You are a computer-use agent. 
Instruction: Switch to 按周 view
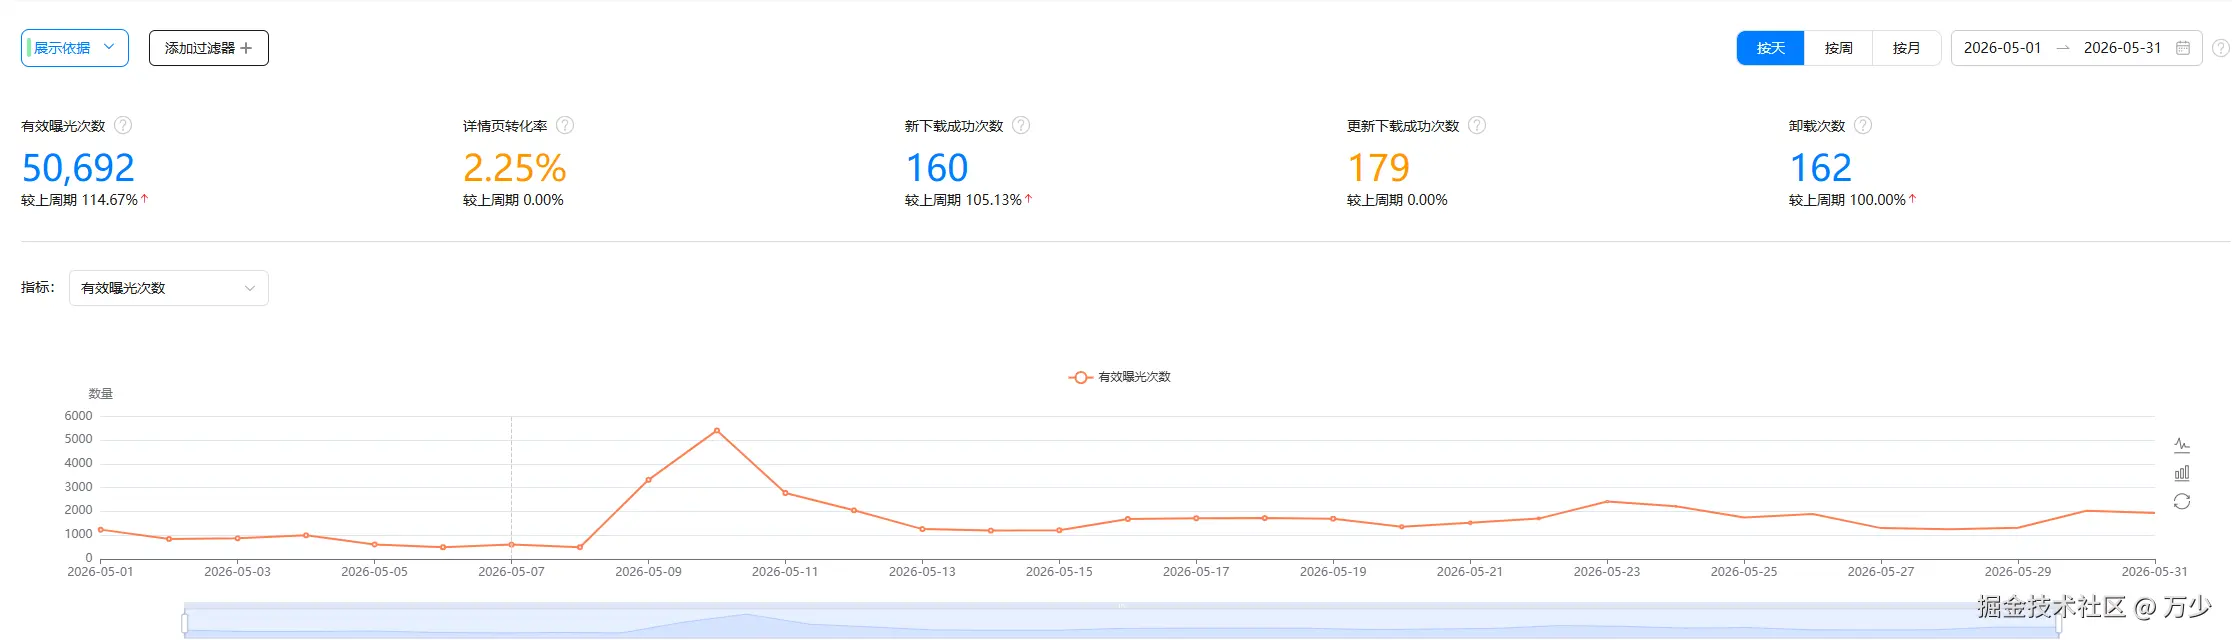pyautogui.click(x=1838, y=48)
